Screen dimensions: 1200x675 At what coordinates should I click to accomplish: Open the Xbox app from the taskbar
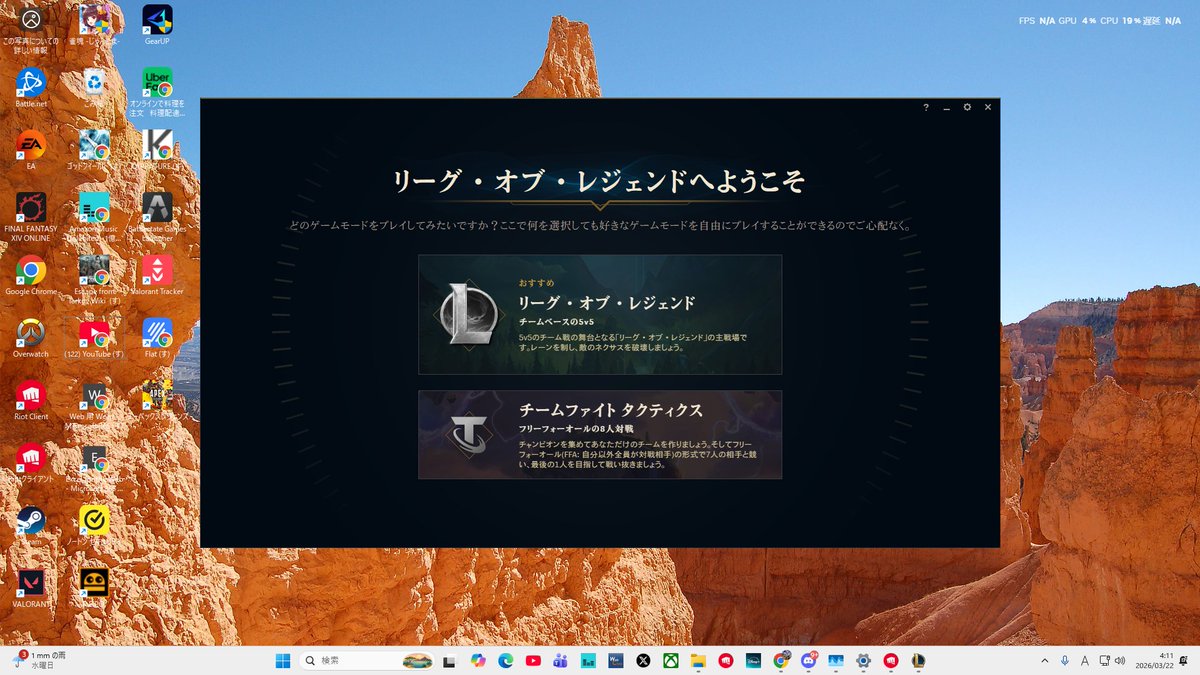point(670,660)
